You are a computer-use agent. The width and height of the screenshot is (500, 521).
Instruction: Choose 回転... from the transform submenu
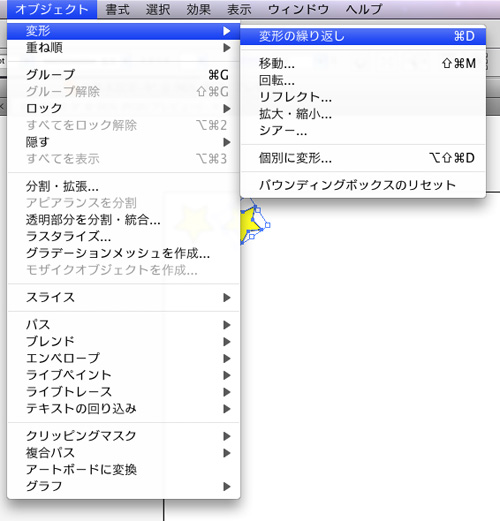363,80
